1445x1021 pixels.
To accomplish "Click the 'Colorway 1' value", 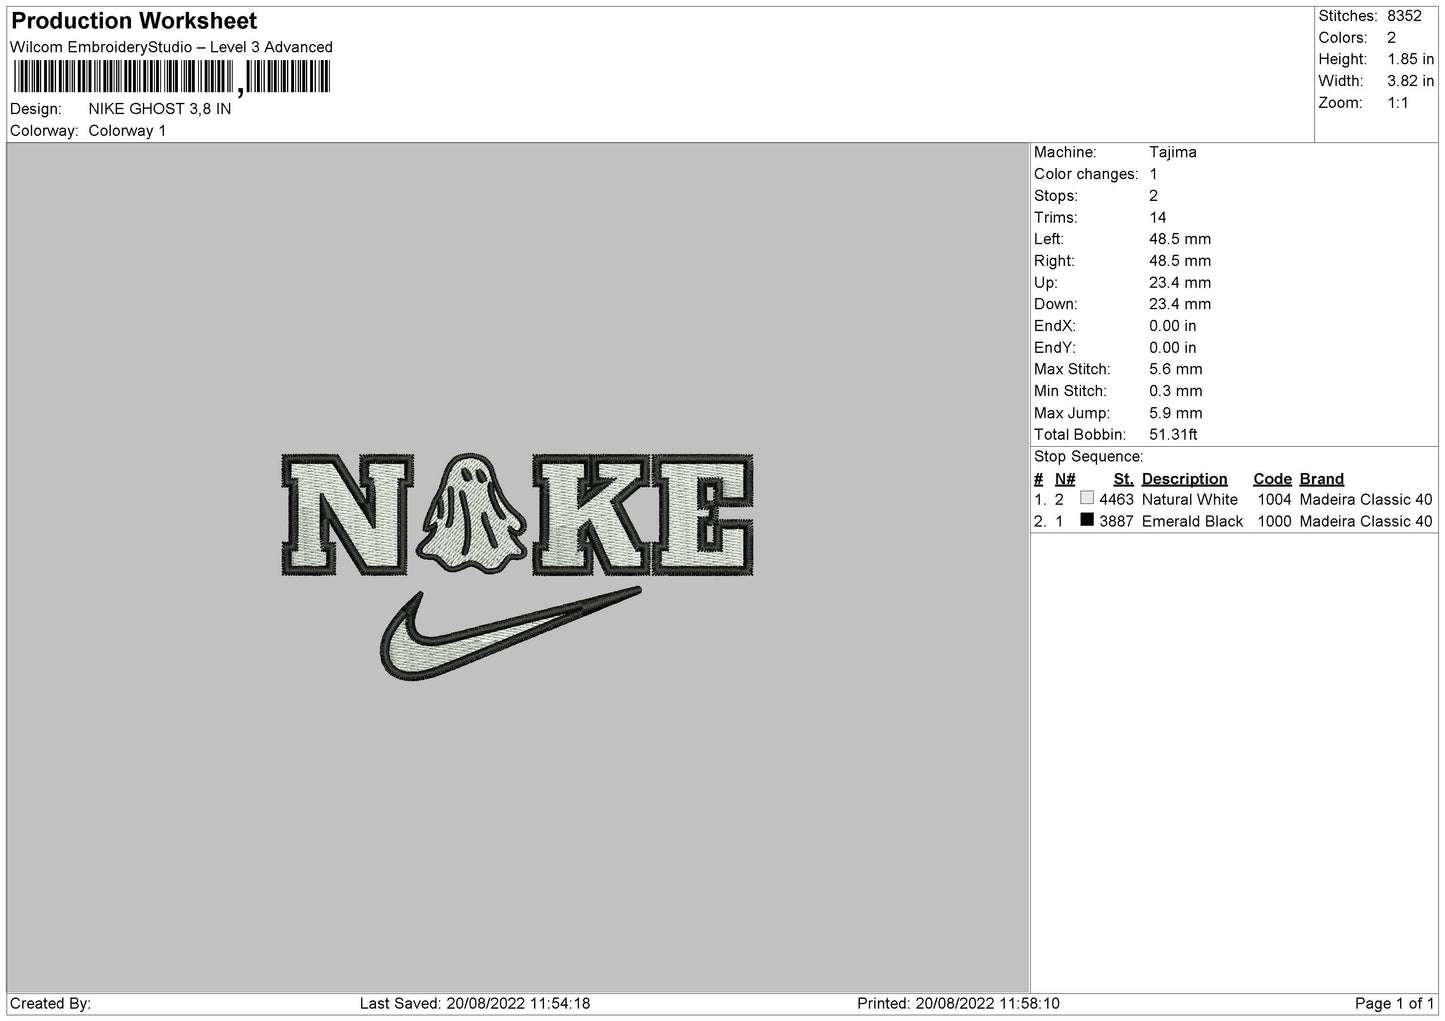I will 127,131.
